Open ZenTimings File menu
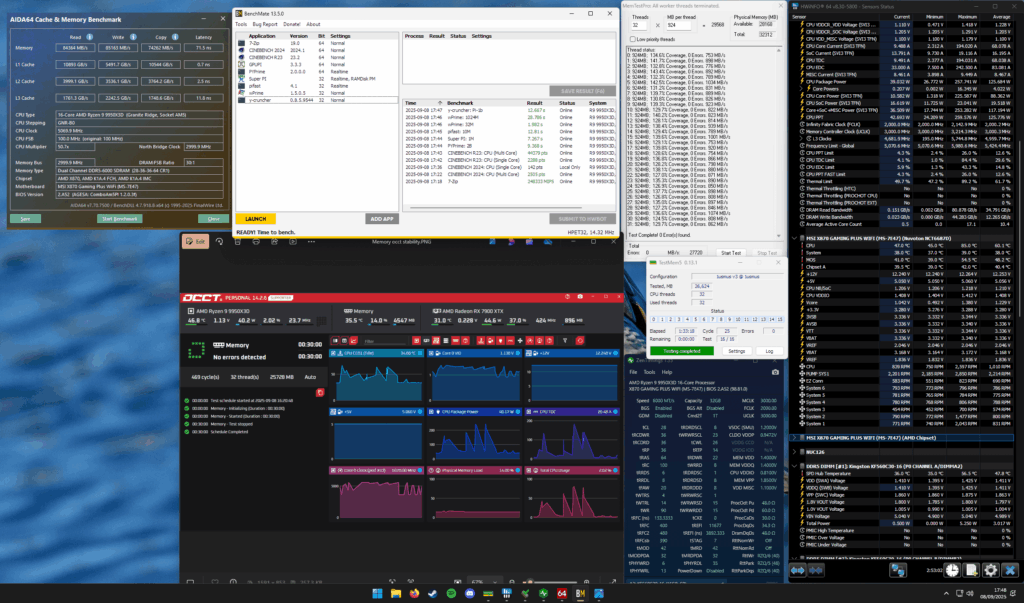The image size is (1024, 603). click(633, 372)
